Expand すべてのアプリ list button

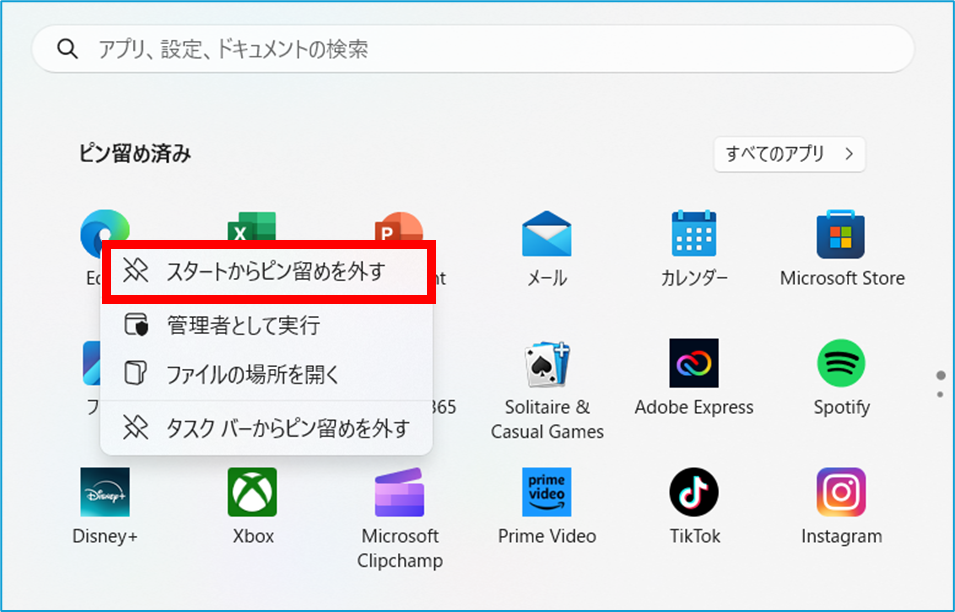[x=788, y=154]
